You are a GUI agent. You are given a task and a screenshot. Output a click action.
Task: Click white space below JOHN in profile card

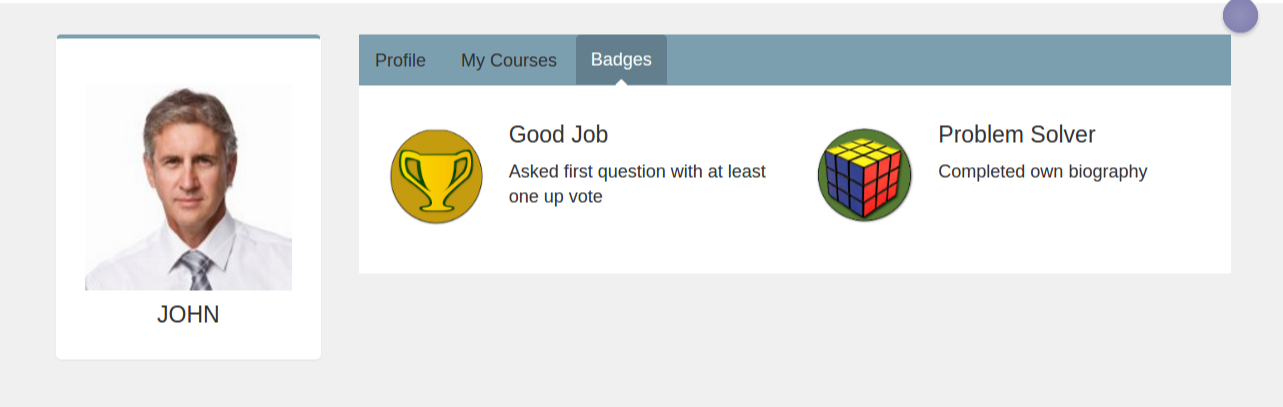click(188, 343)
